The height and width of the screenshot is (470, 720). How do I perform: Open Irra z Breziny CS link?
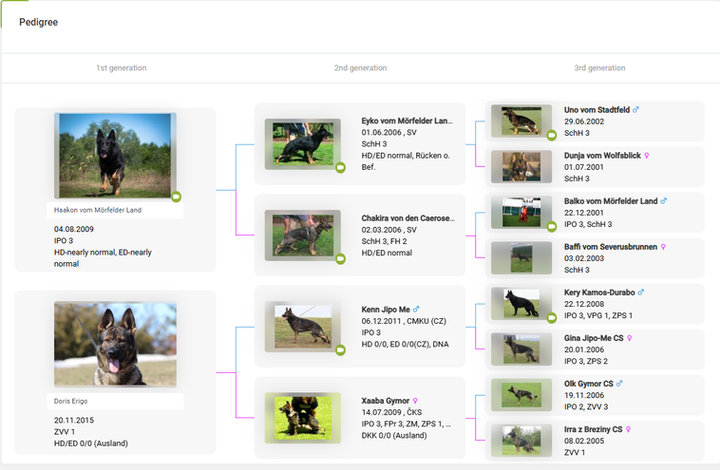593,429
